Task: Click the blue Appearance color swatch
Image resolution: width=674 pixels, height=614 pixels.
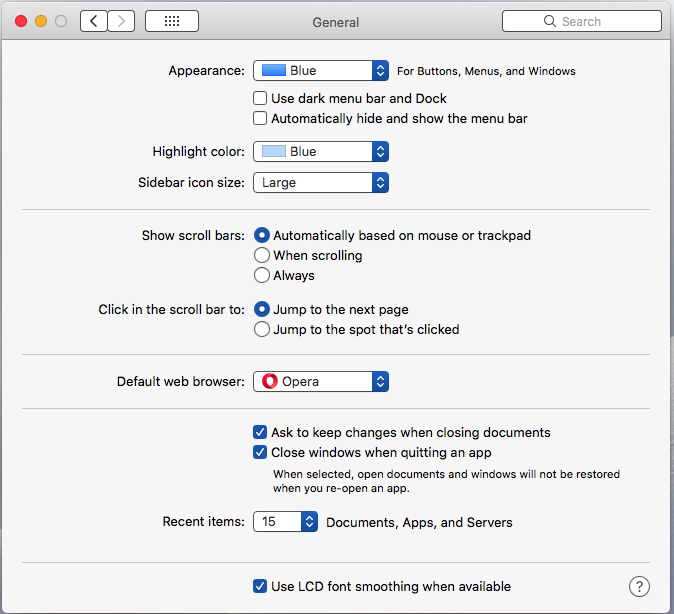Action: 273,71
